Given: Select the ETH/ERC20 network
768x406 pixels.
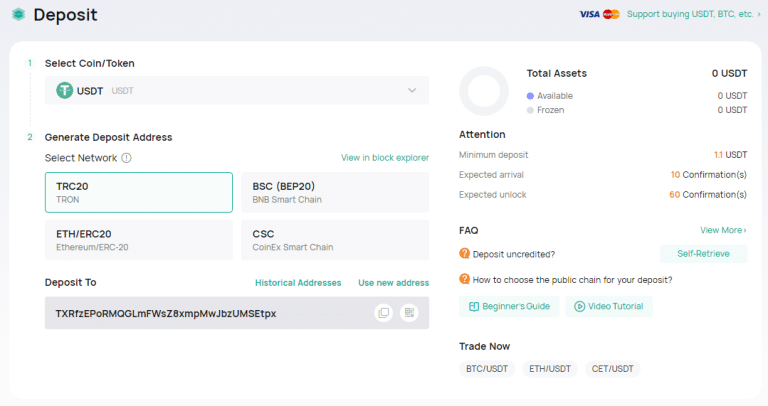Looking at the screenshot, I should click(139, 240).
